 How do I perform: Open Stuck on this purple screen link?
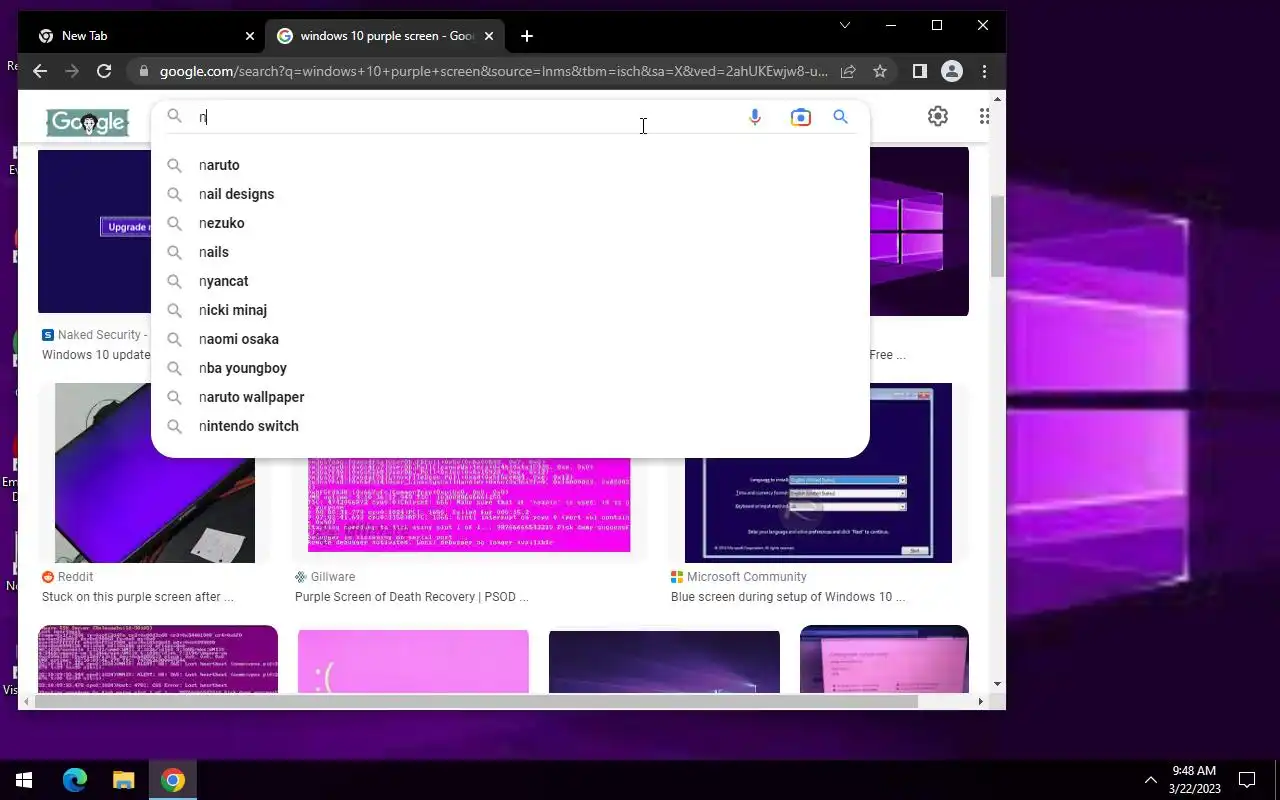[x=138, y=597]
